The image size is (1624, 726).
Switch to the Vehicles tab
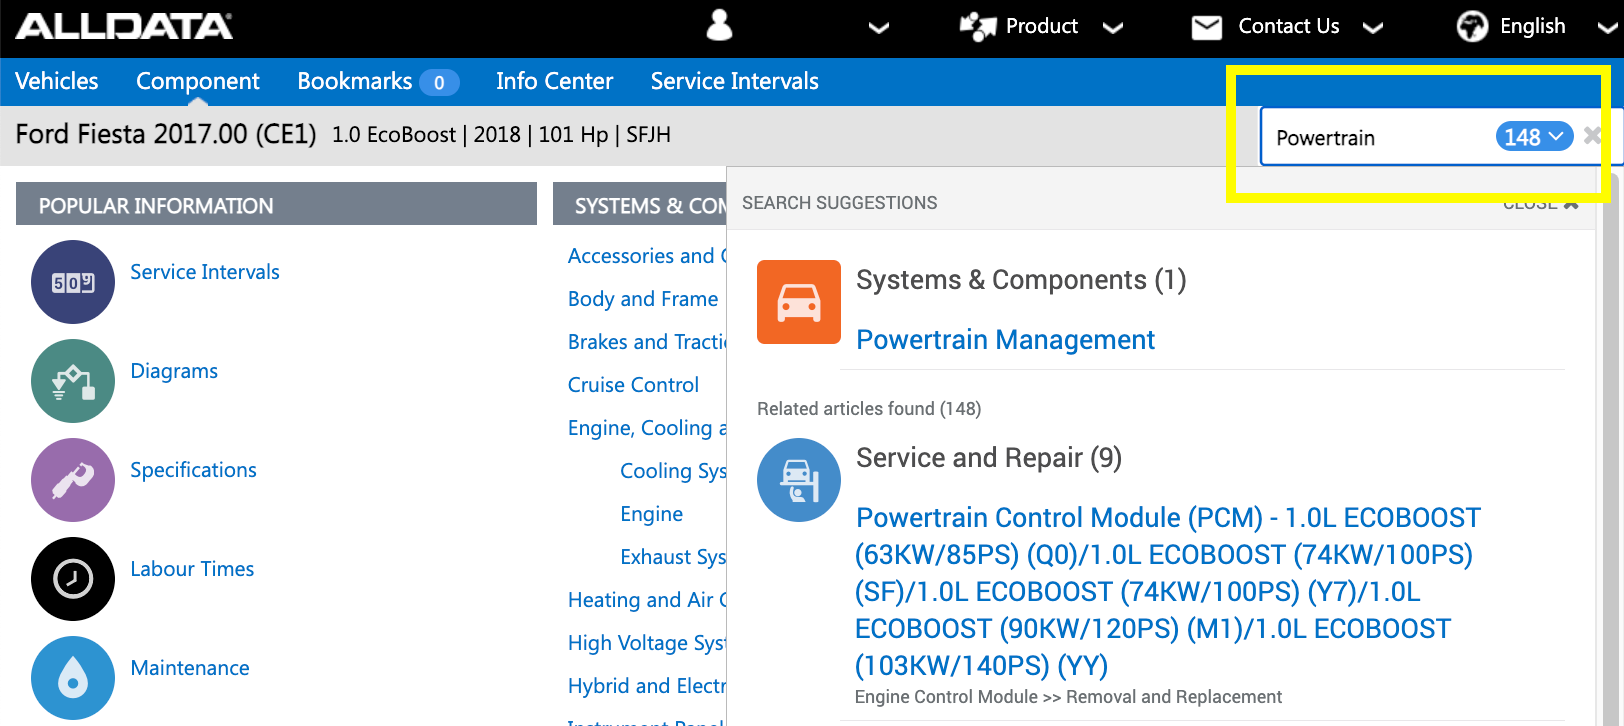57,81
